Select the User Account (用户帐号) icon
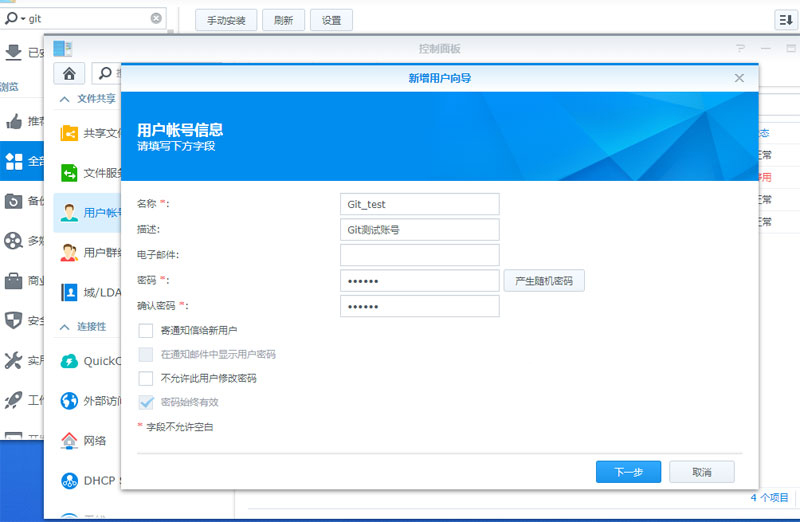This screenshot has width=800, height=522. click(x=69, y=212)
